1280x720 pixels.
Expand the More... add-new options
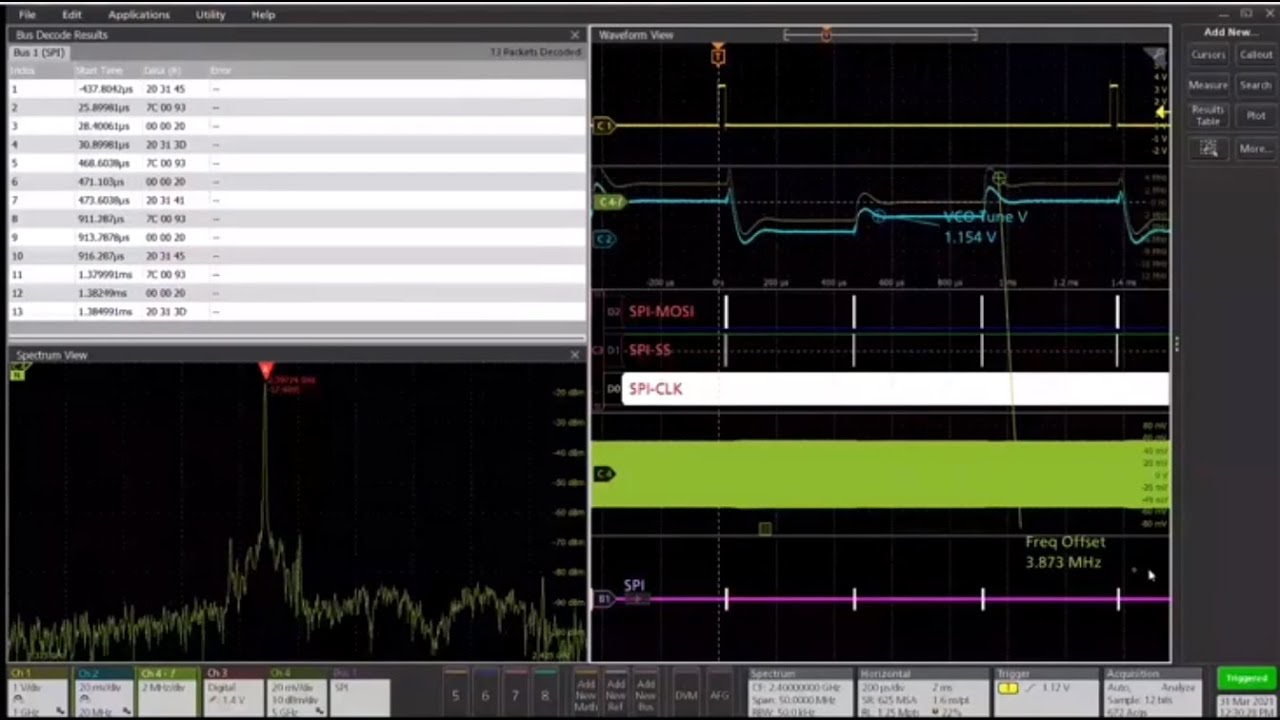1255,149
